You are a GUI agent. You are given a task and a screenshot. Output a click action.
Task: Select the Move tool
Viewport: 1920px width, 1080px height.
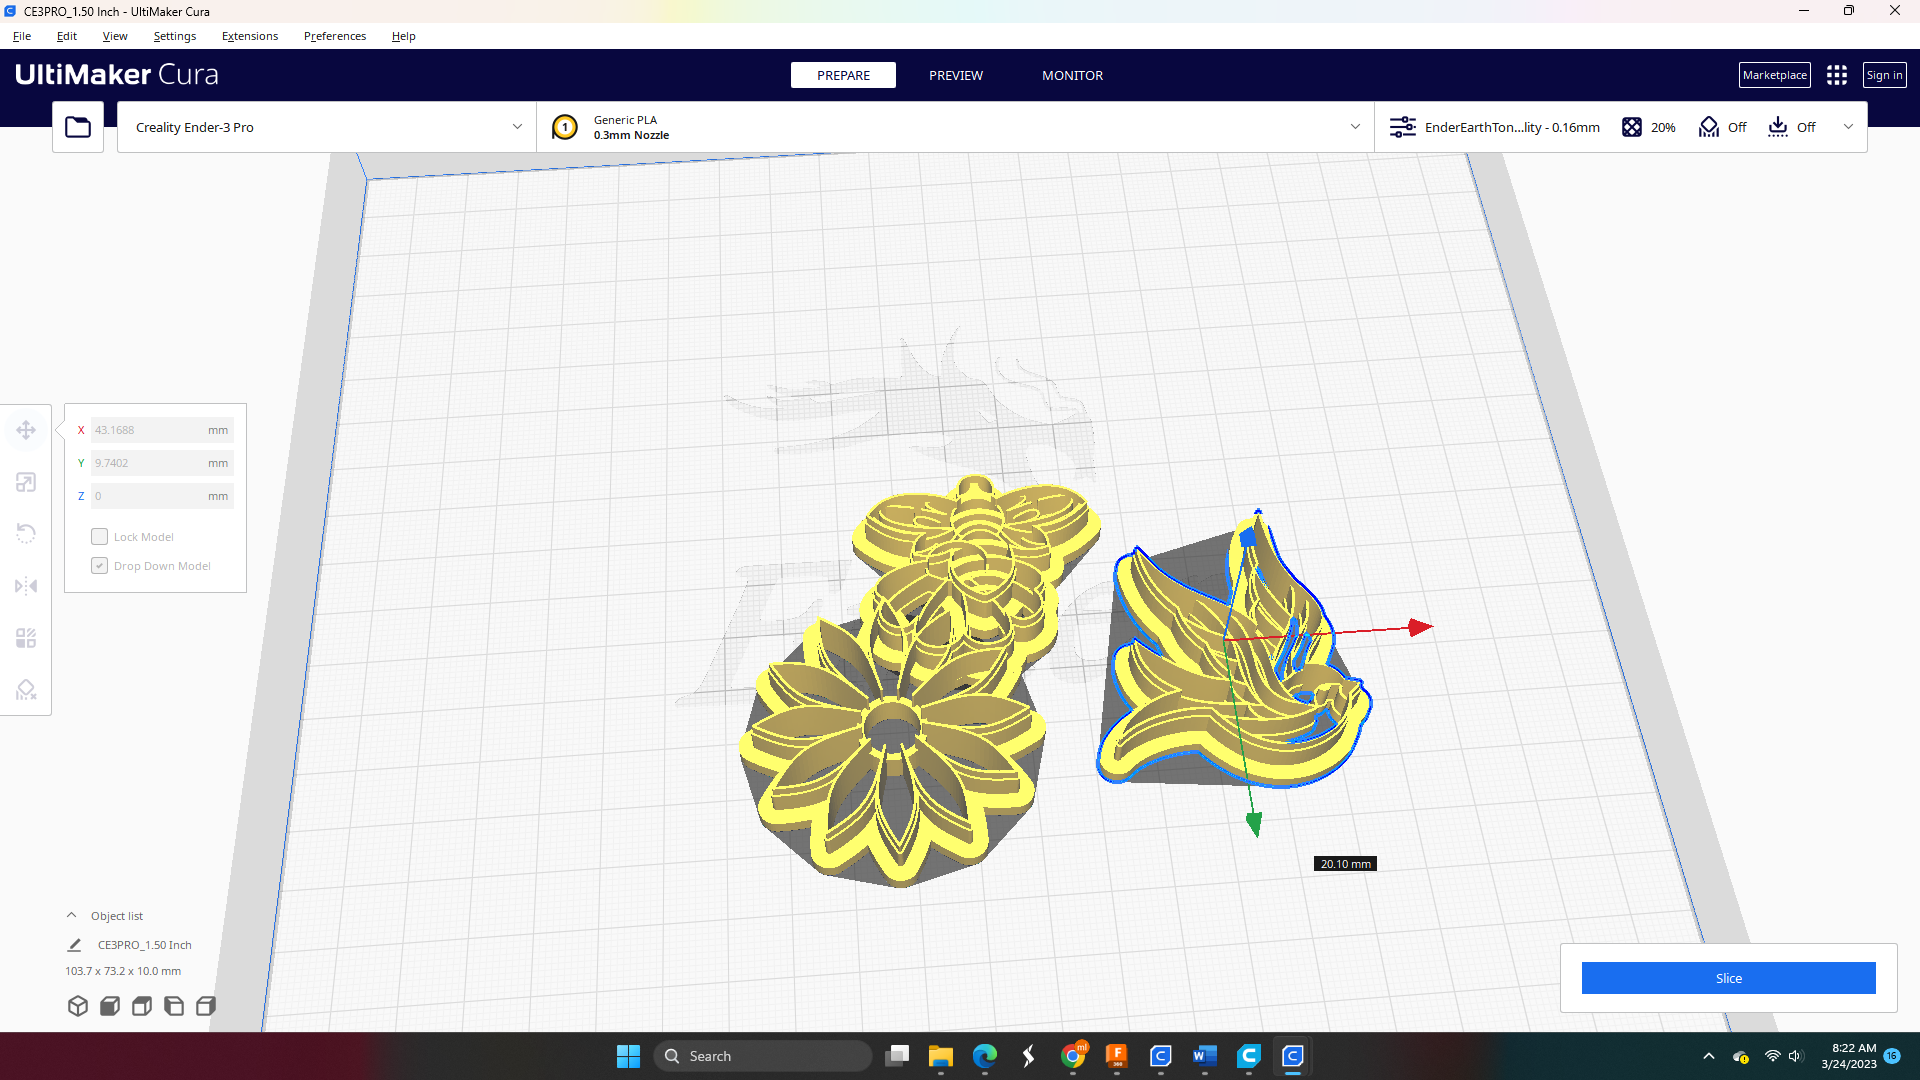[x=25, y=429]
